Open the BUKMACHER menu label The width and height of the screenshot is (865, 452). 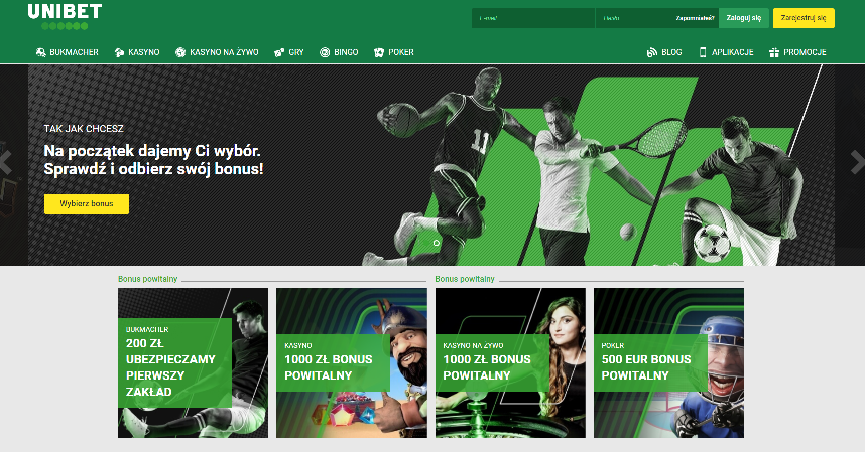pyautogui.click(x=74, y=52)
